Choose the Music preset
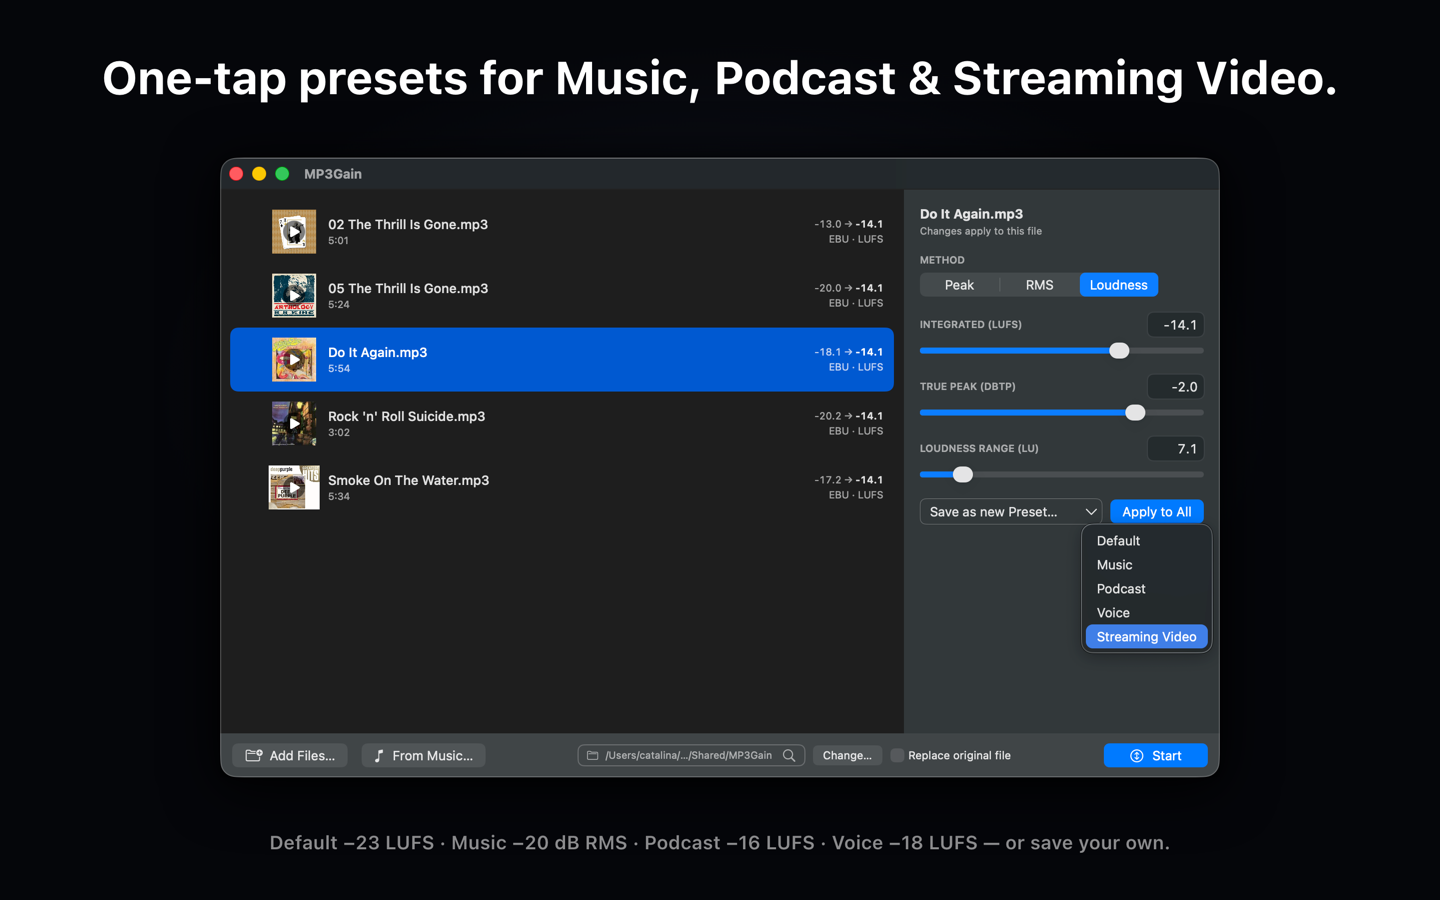Image resolution: width=1440 pixels, height=900 pixels. (x=1146, y=565)
